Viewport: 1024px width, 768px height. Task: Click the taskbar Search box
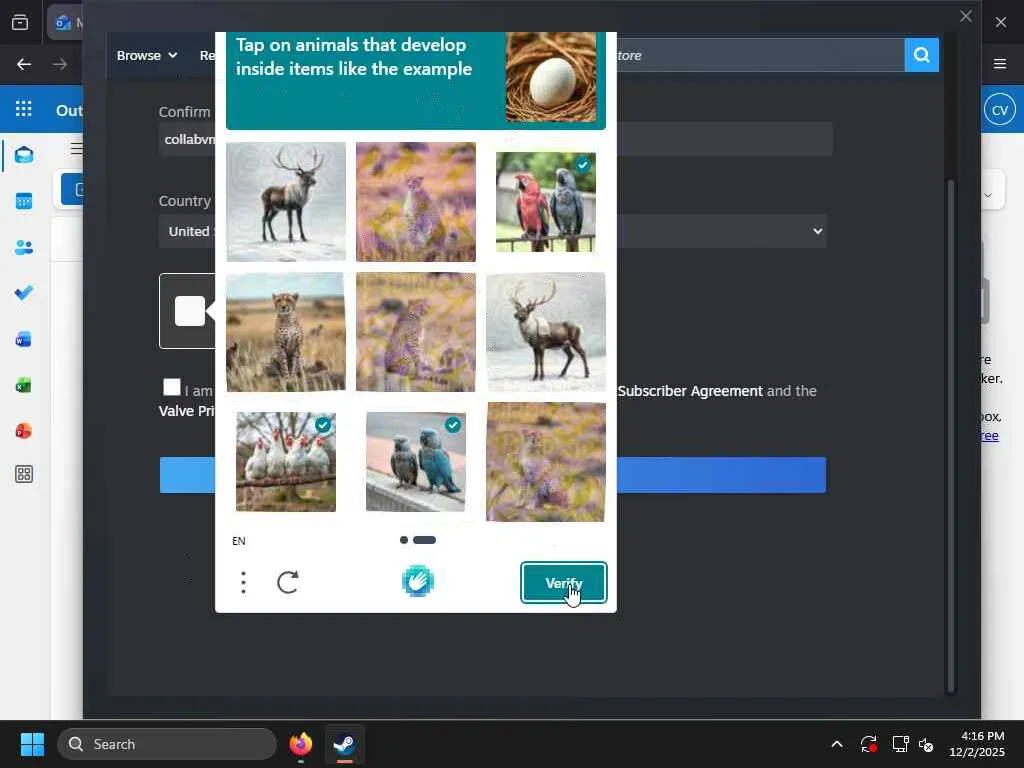click(x=167, y=744)
